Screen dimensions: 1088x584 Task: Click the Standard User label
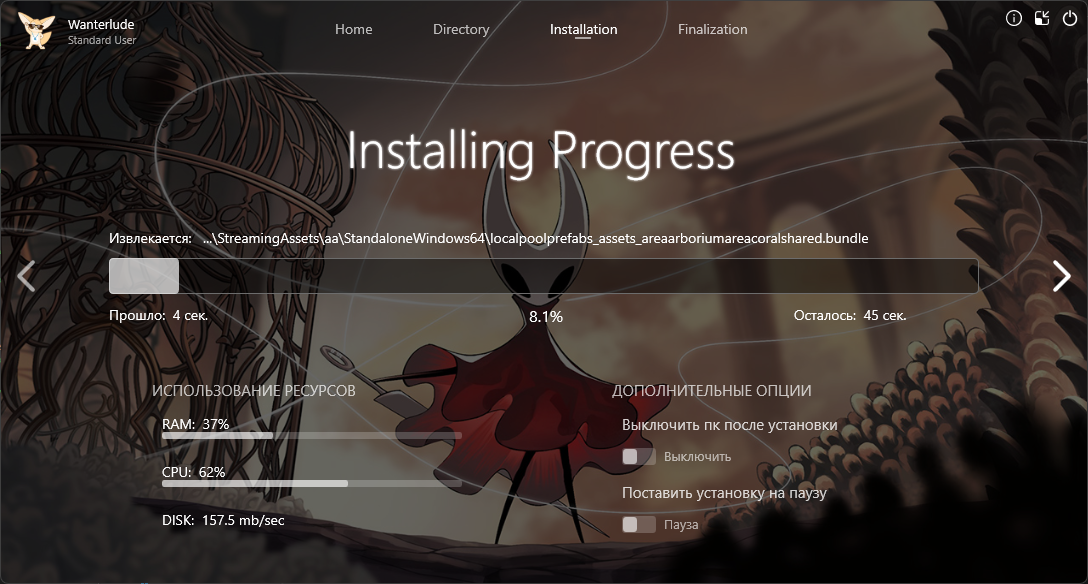pyautogui.click(x=101, y=40)
